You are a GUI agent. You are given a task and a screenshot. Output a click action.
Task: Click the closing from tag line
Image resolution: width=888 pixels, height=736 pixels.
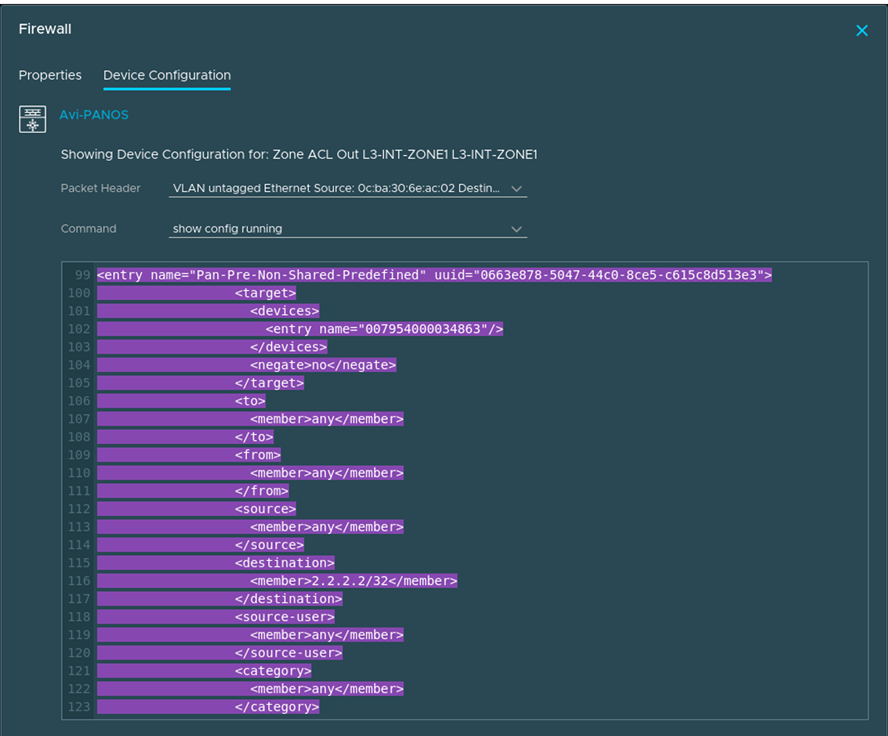coord(261,491)
